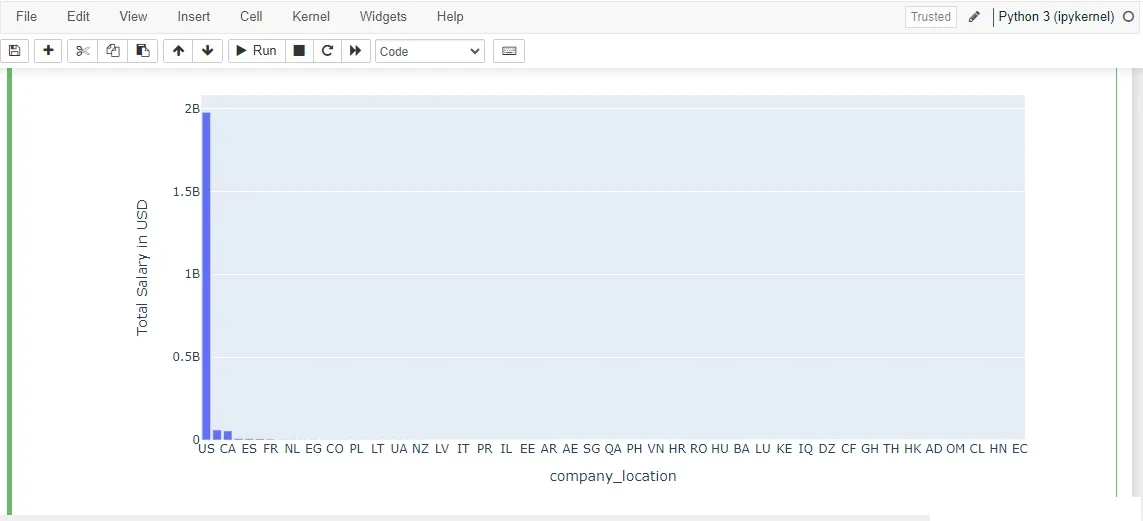1143x521 pixels.
Task: Move selected cell down arrow
Action: click(x=207, y=51)
